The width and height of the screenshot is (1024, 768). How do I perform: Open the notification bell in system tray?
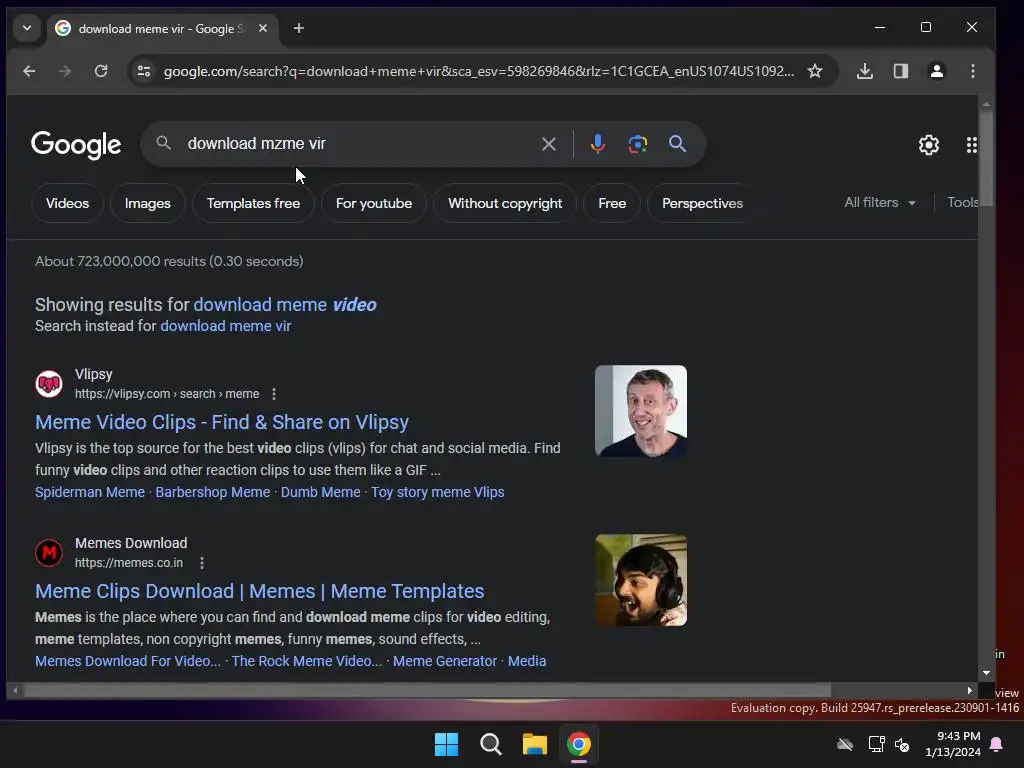coord(997,744)
